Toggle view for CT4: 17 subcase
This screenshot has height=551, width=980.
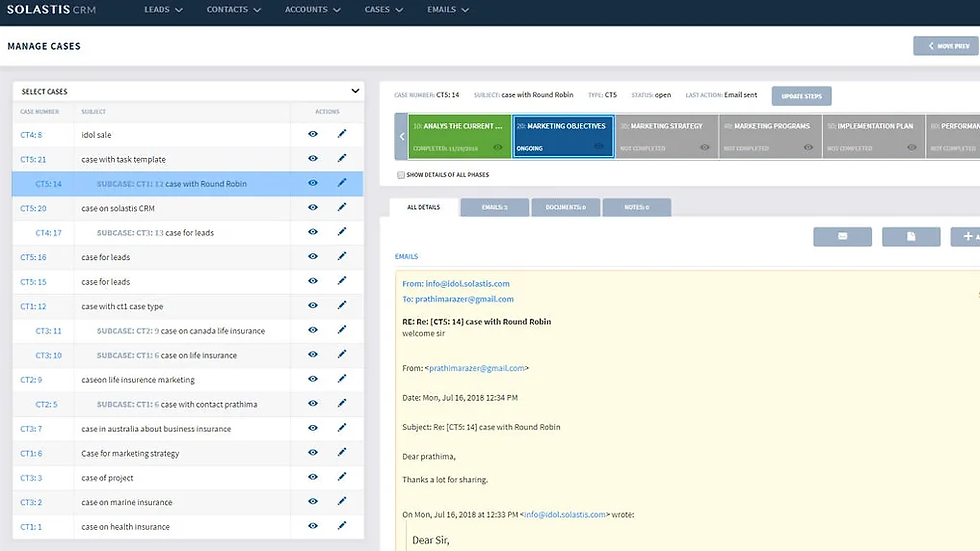click(x=313, y=231)
